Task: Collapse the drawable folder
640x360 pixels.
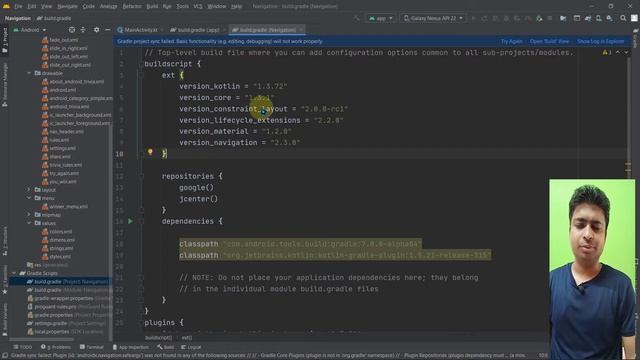Action: (29, 73)
